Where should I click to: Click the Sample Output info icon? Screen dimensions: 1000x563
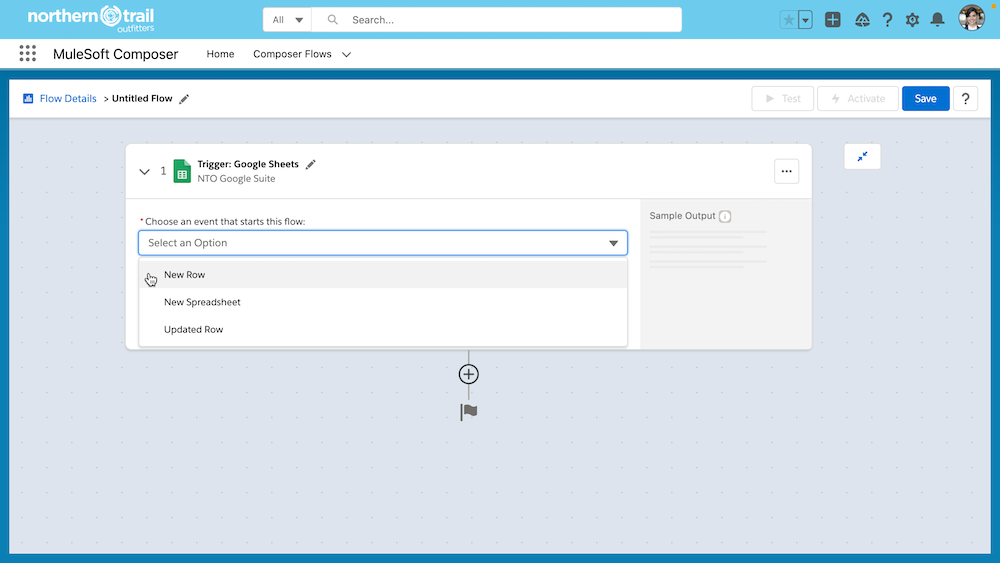point(725,216)
